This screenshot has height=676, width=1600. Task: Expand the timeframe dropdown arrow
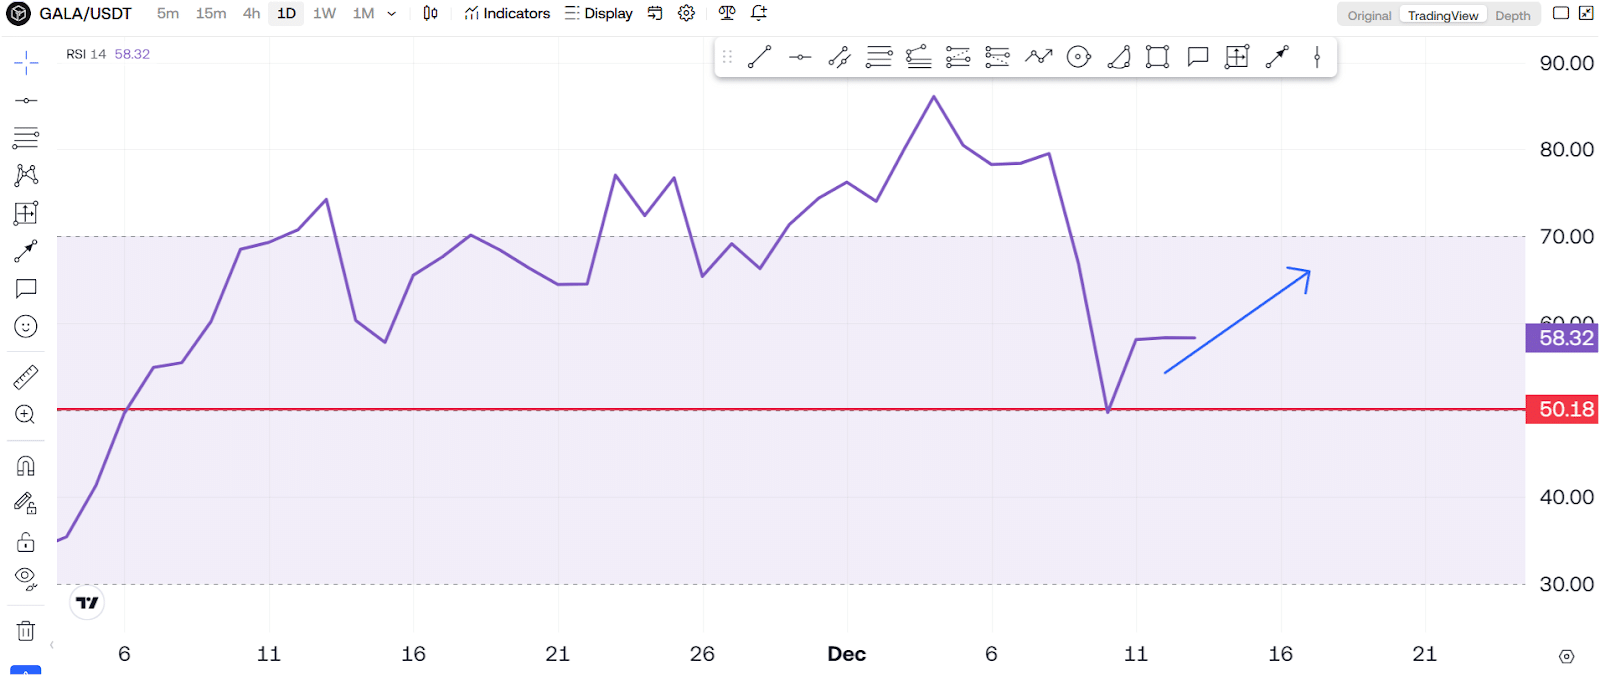(x=392, y=14)
